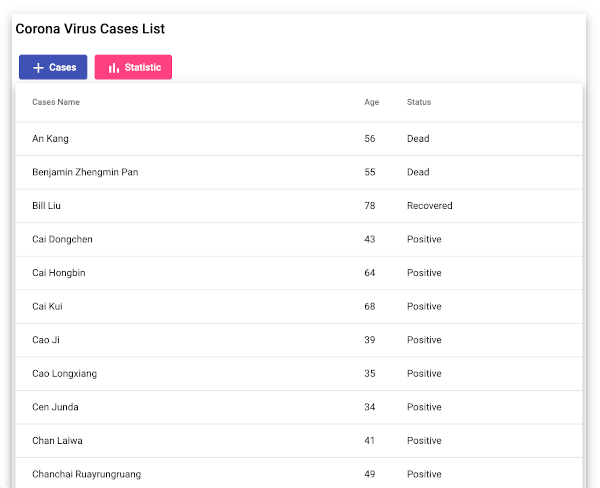Open the Cai Kui case details

pos(299,307)
